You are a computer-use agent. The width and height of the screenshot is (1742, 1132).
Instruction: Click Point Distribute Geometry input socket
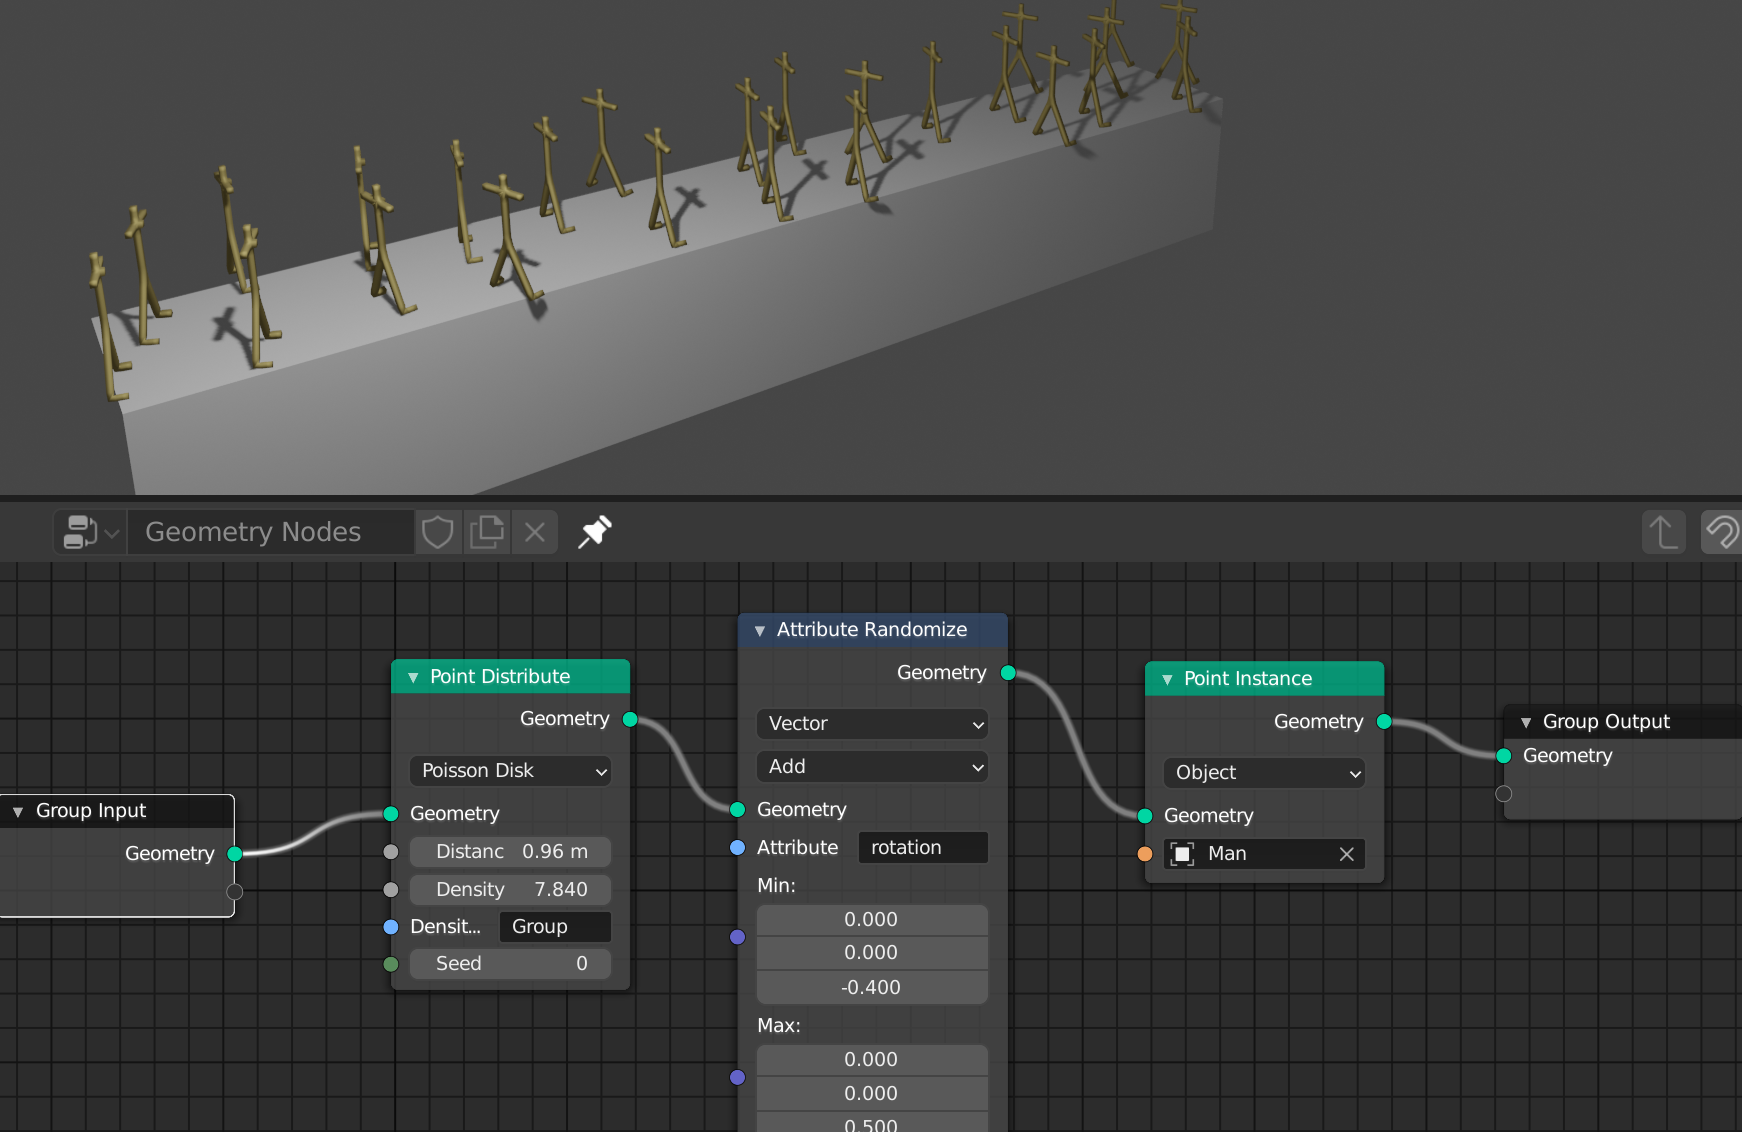[391, 814]
